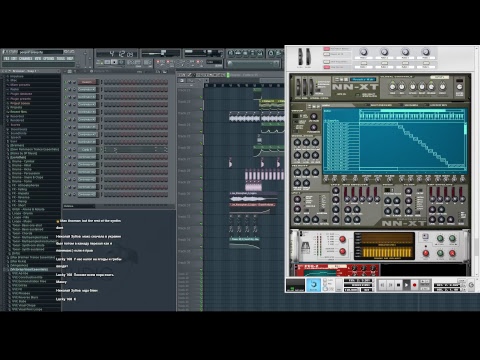This screenshot has height=360, width=480.
Task: Expand Mixer presets folder in FL browser
Action: point(20,85)
